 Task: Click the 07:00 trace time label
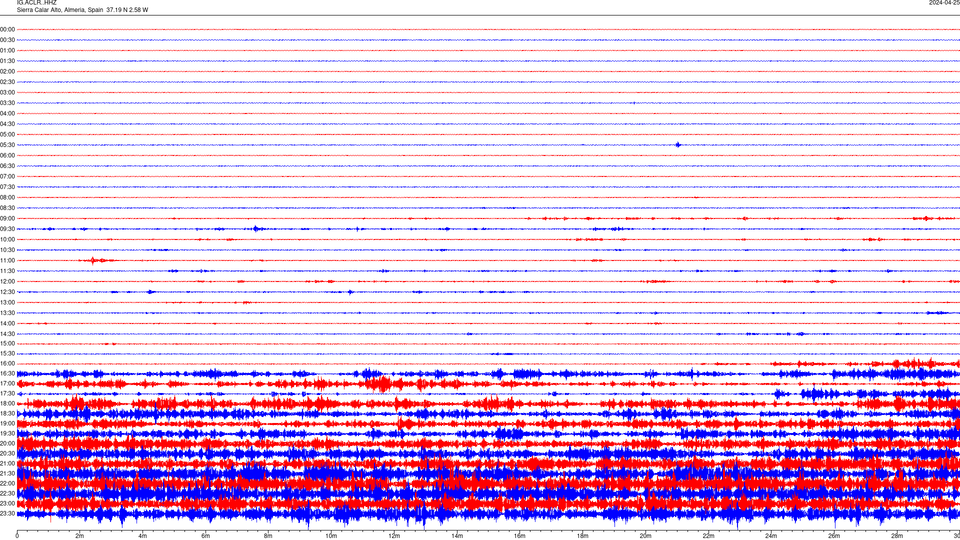pyautogui.click(x=7, y=176)
